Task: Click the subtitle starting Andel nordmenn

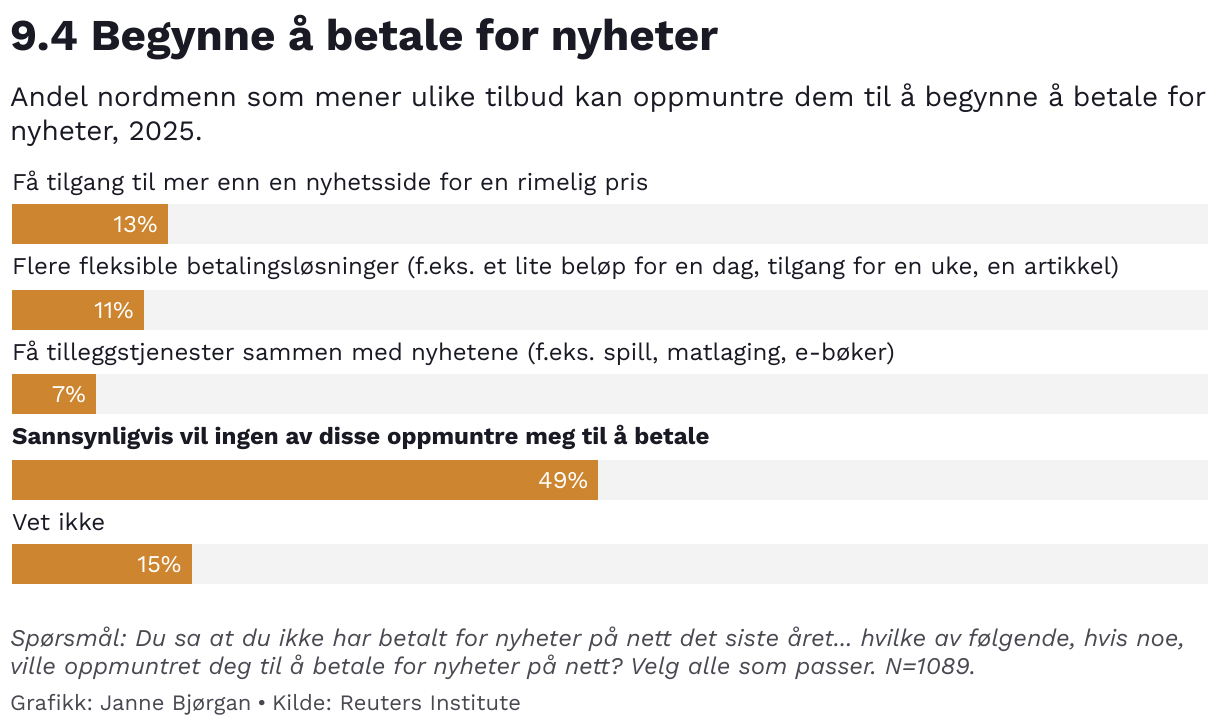Action: pos(608,114)
